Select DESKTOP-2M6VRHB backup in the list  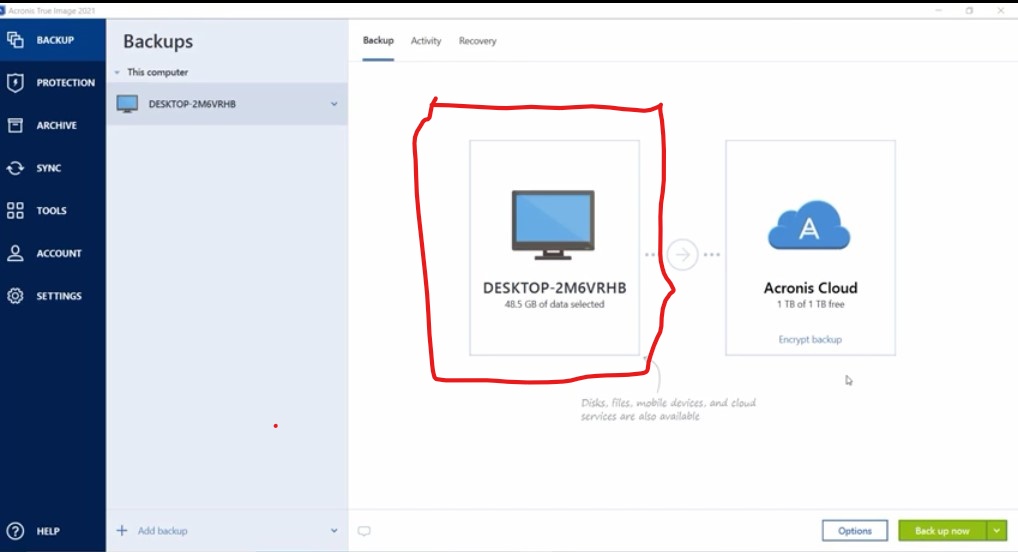point(227,104)
